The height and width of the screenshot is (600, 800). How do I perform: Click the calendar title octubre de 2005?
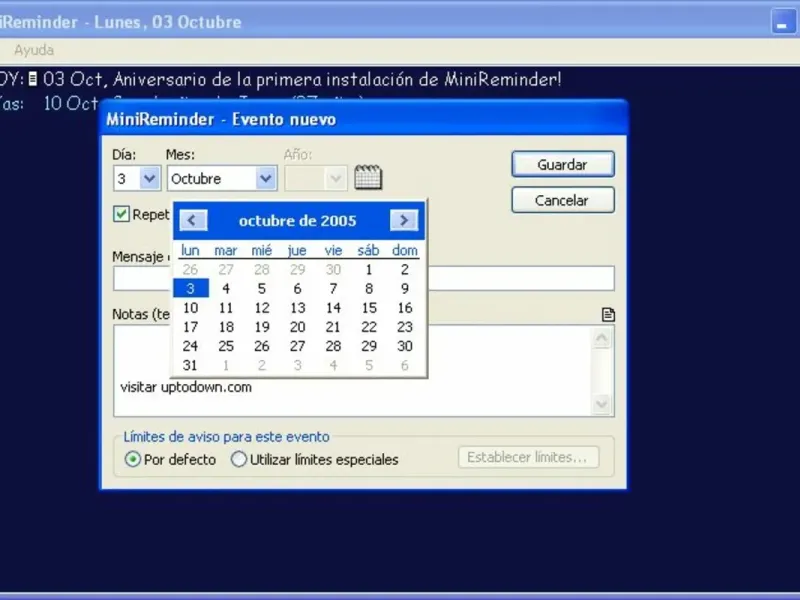(297, 221)
